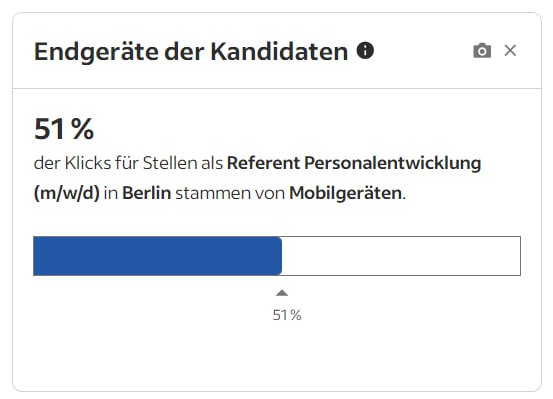Click the small 51 % label under the marker
This screenshot has height=399, width=553.
click(287, 315)
